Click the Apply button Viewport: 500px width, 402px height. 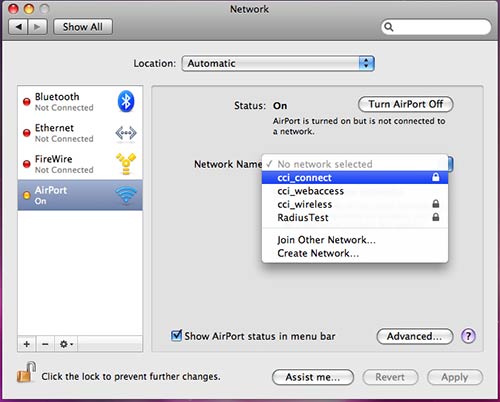pyautogui.click(x=455, y=377)
